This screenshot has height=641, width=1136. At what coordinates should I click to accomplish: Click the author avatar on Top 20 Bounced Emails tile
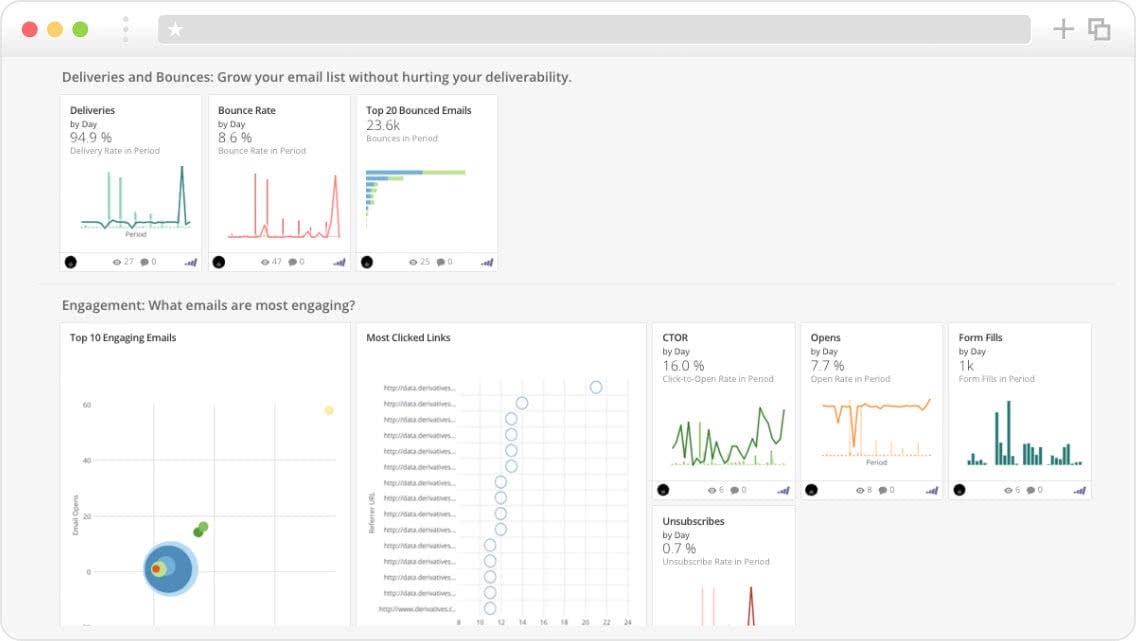point(368,262)
